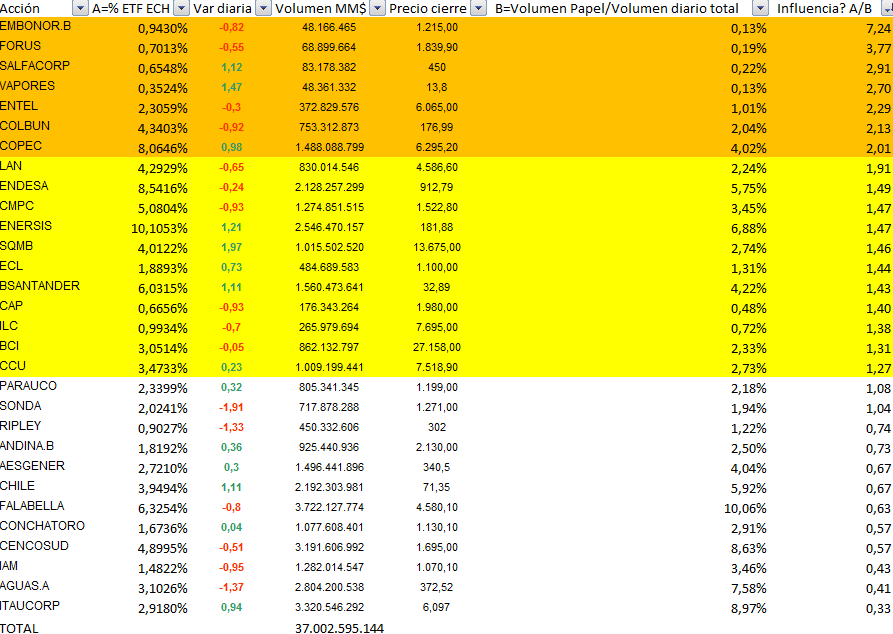Select the ENTEL cell
Image resolution: width=893 pixels, height=634 pixels.
[19, 106]
